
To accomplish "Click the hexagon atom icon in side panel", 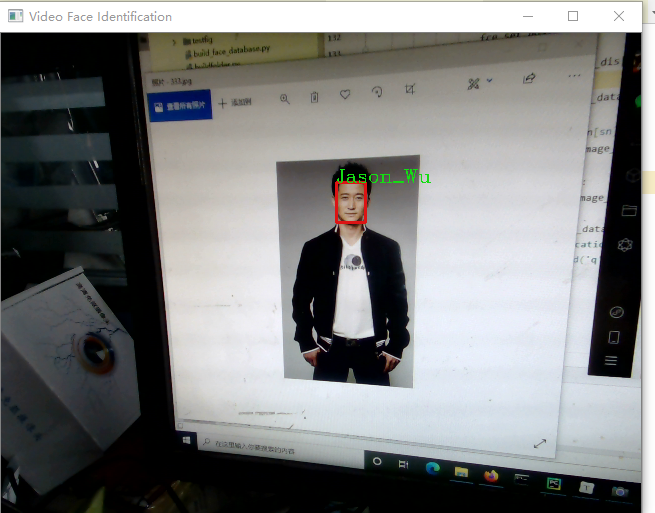I will 625,245.
